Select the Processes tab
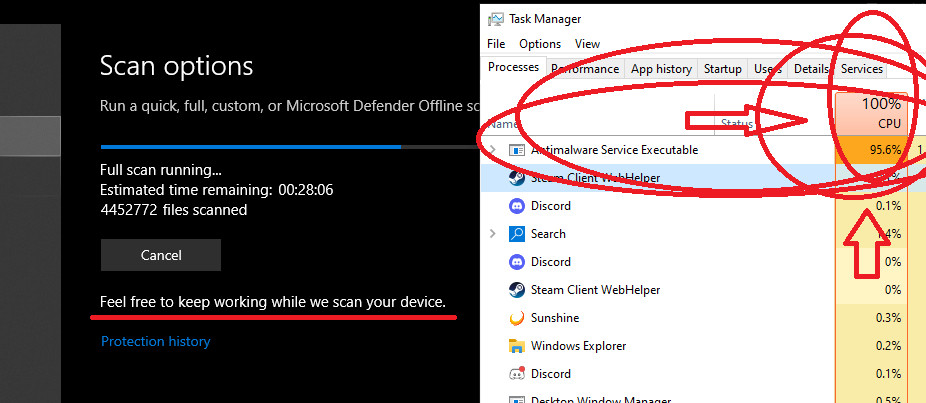Image resolution: width=926 pixels, height=403 pixels. pyautogui.click(x=513, y=67)
